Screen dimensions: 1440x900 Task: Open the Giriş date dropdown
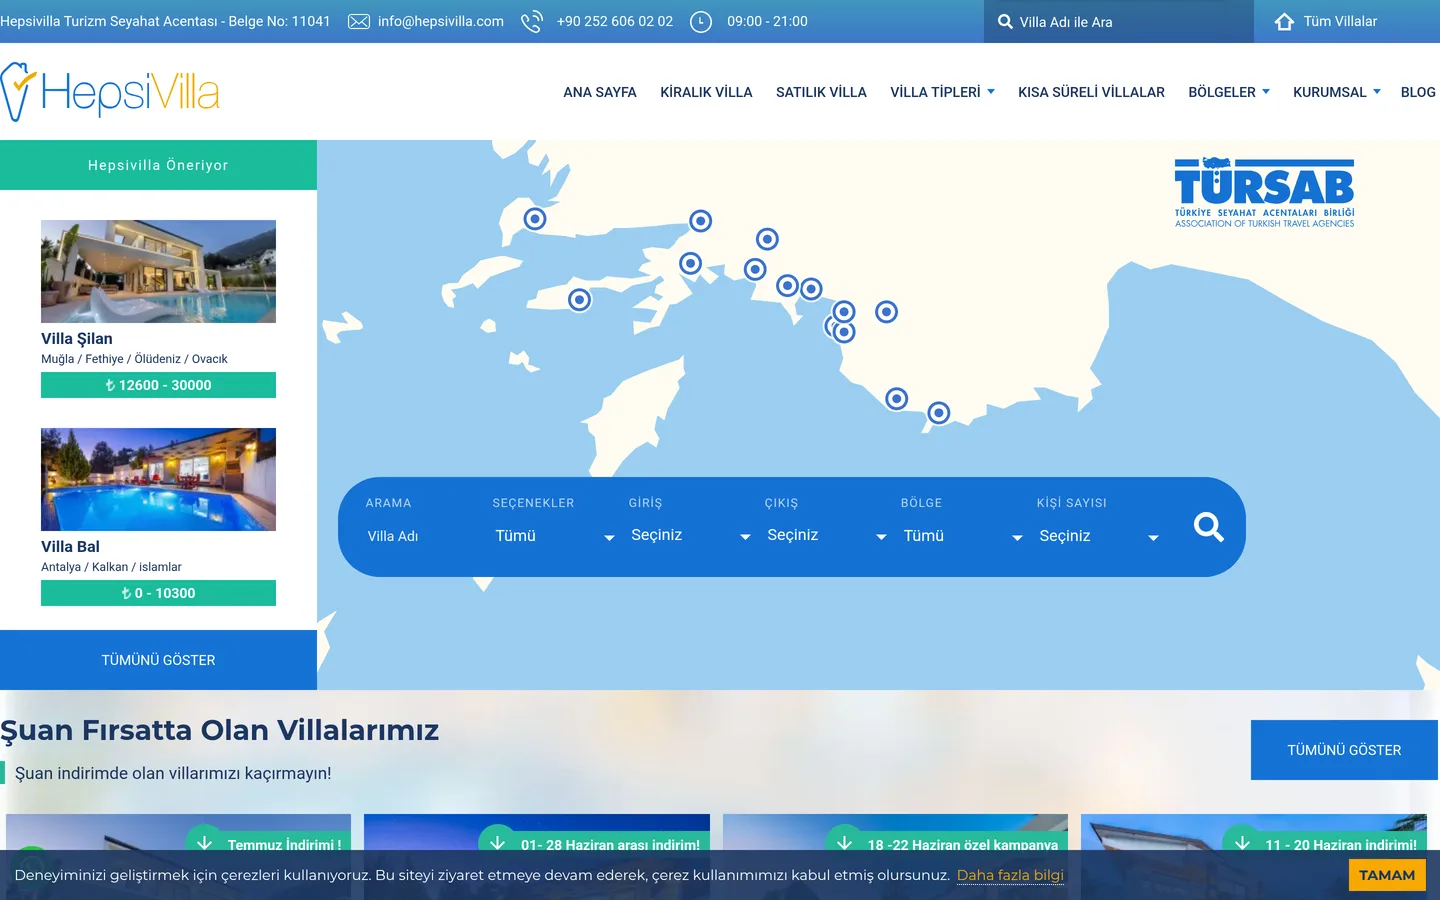click(690, 536)
